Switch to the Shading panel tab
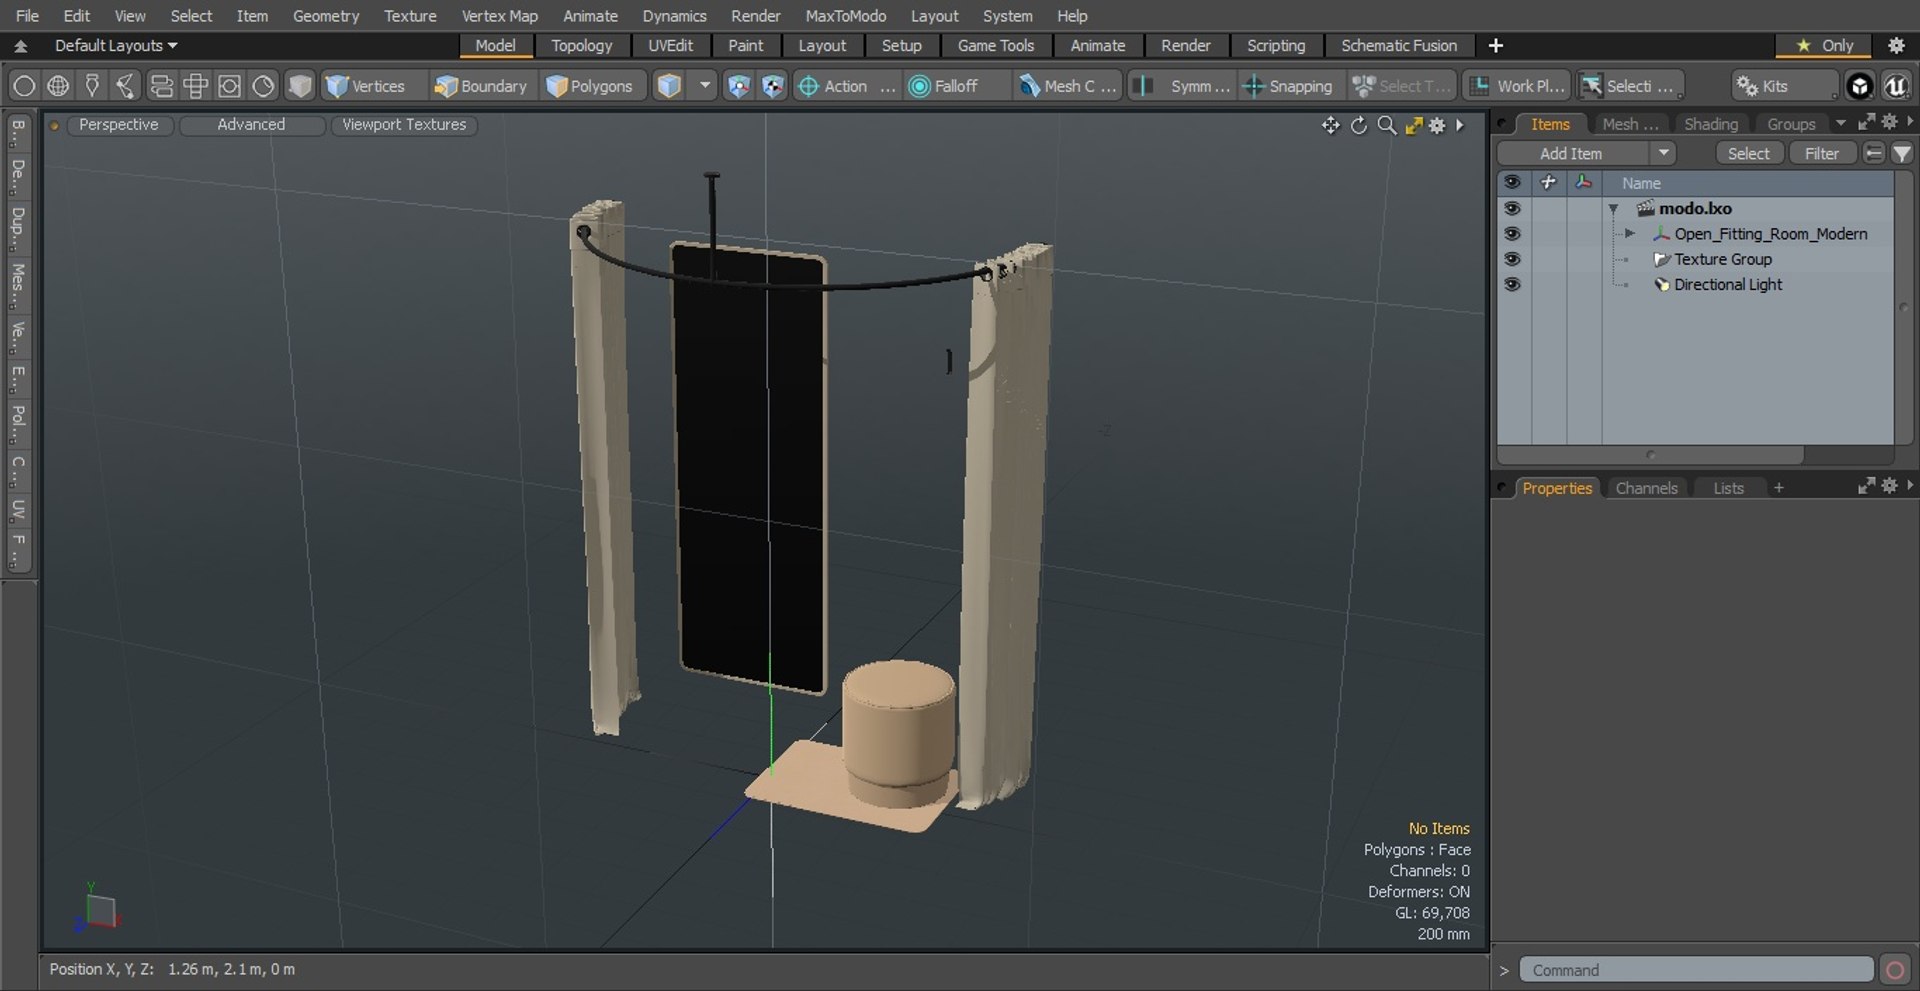The width and height of the screenshot is (1920, 991). tap(1710, 124)
